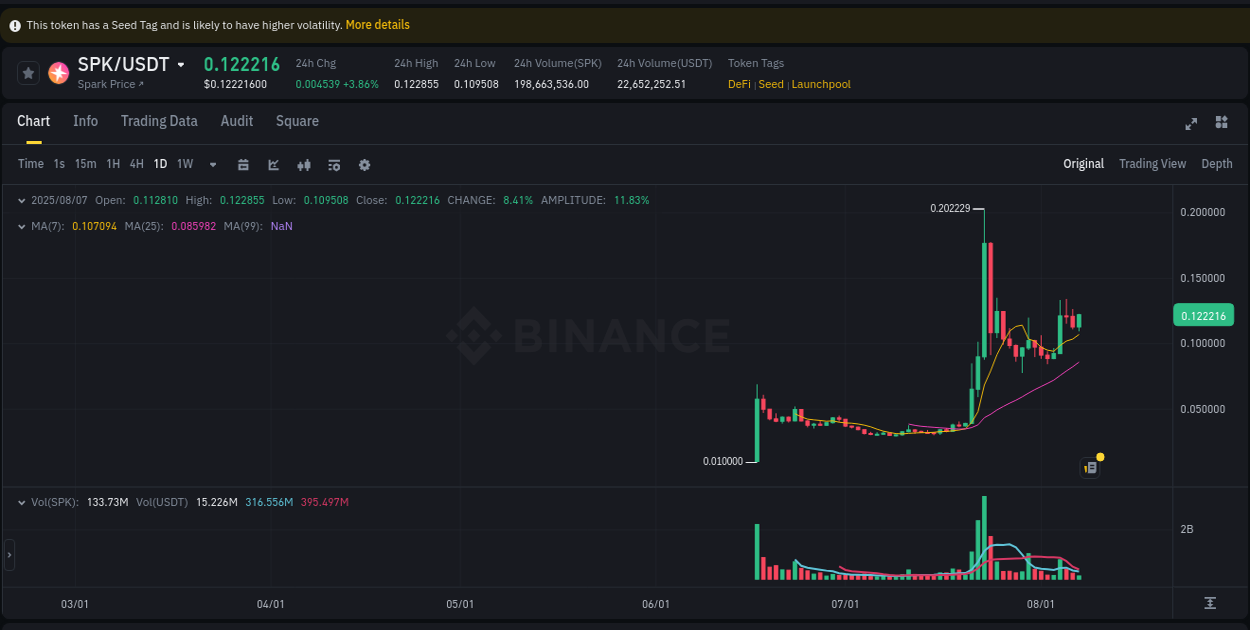Switch to the Trading Data tab
This screenshot has height=630, width=1250.
pos(159,121)
